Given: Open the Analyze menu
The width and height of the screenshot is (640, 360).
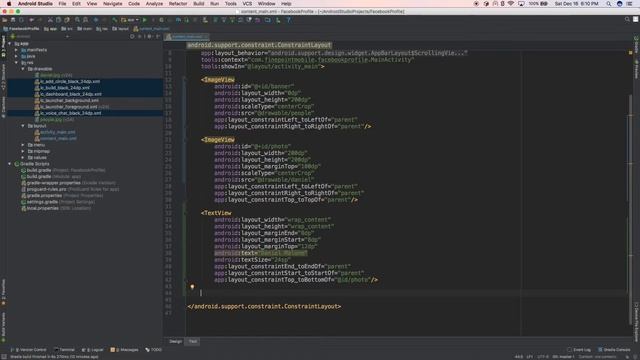Looking at the screenshot, I should [x=154, y=4].
